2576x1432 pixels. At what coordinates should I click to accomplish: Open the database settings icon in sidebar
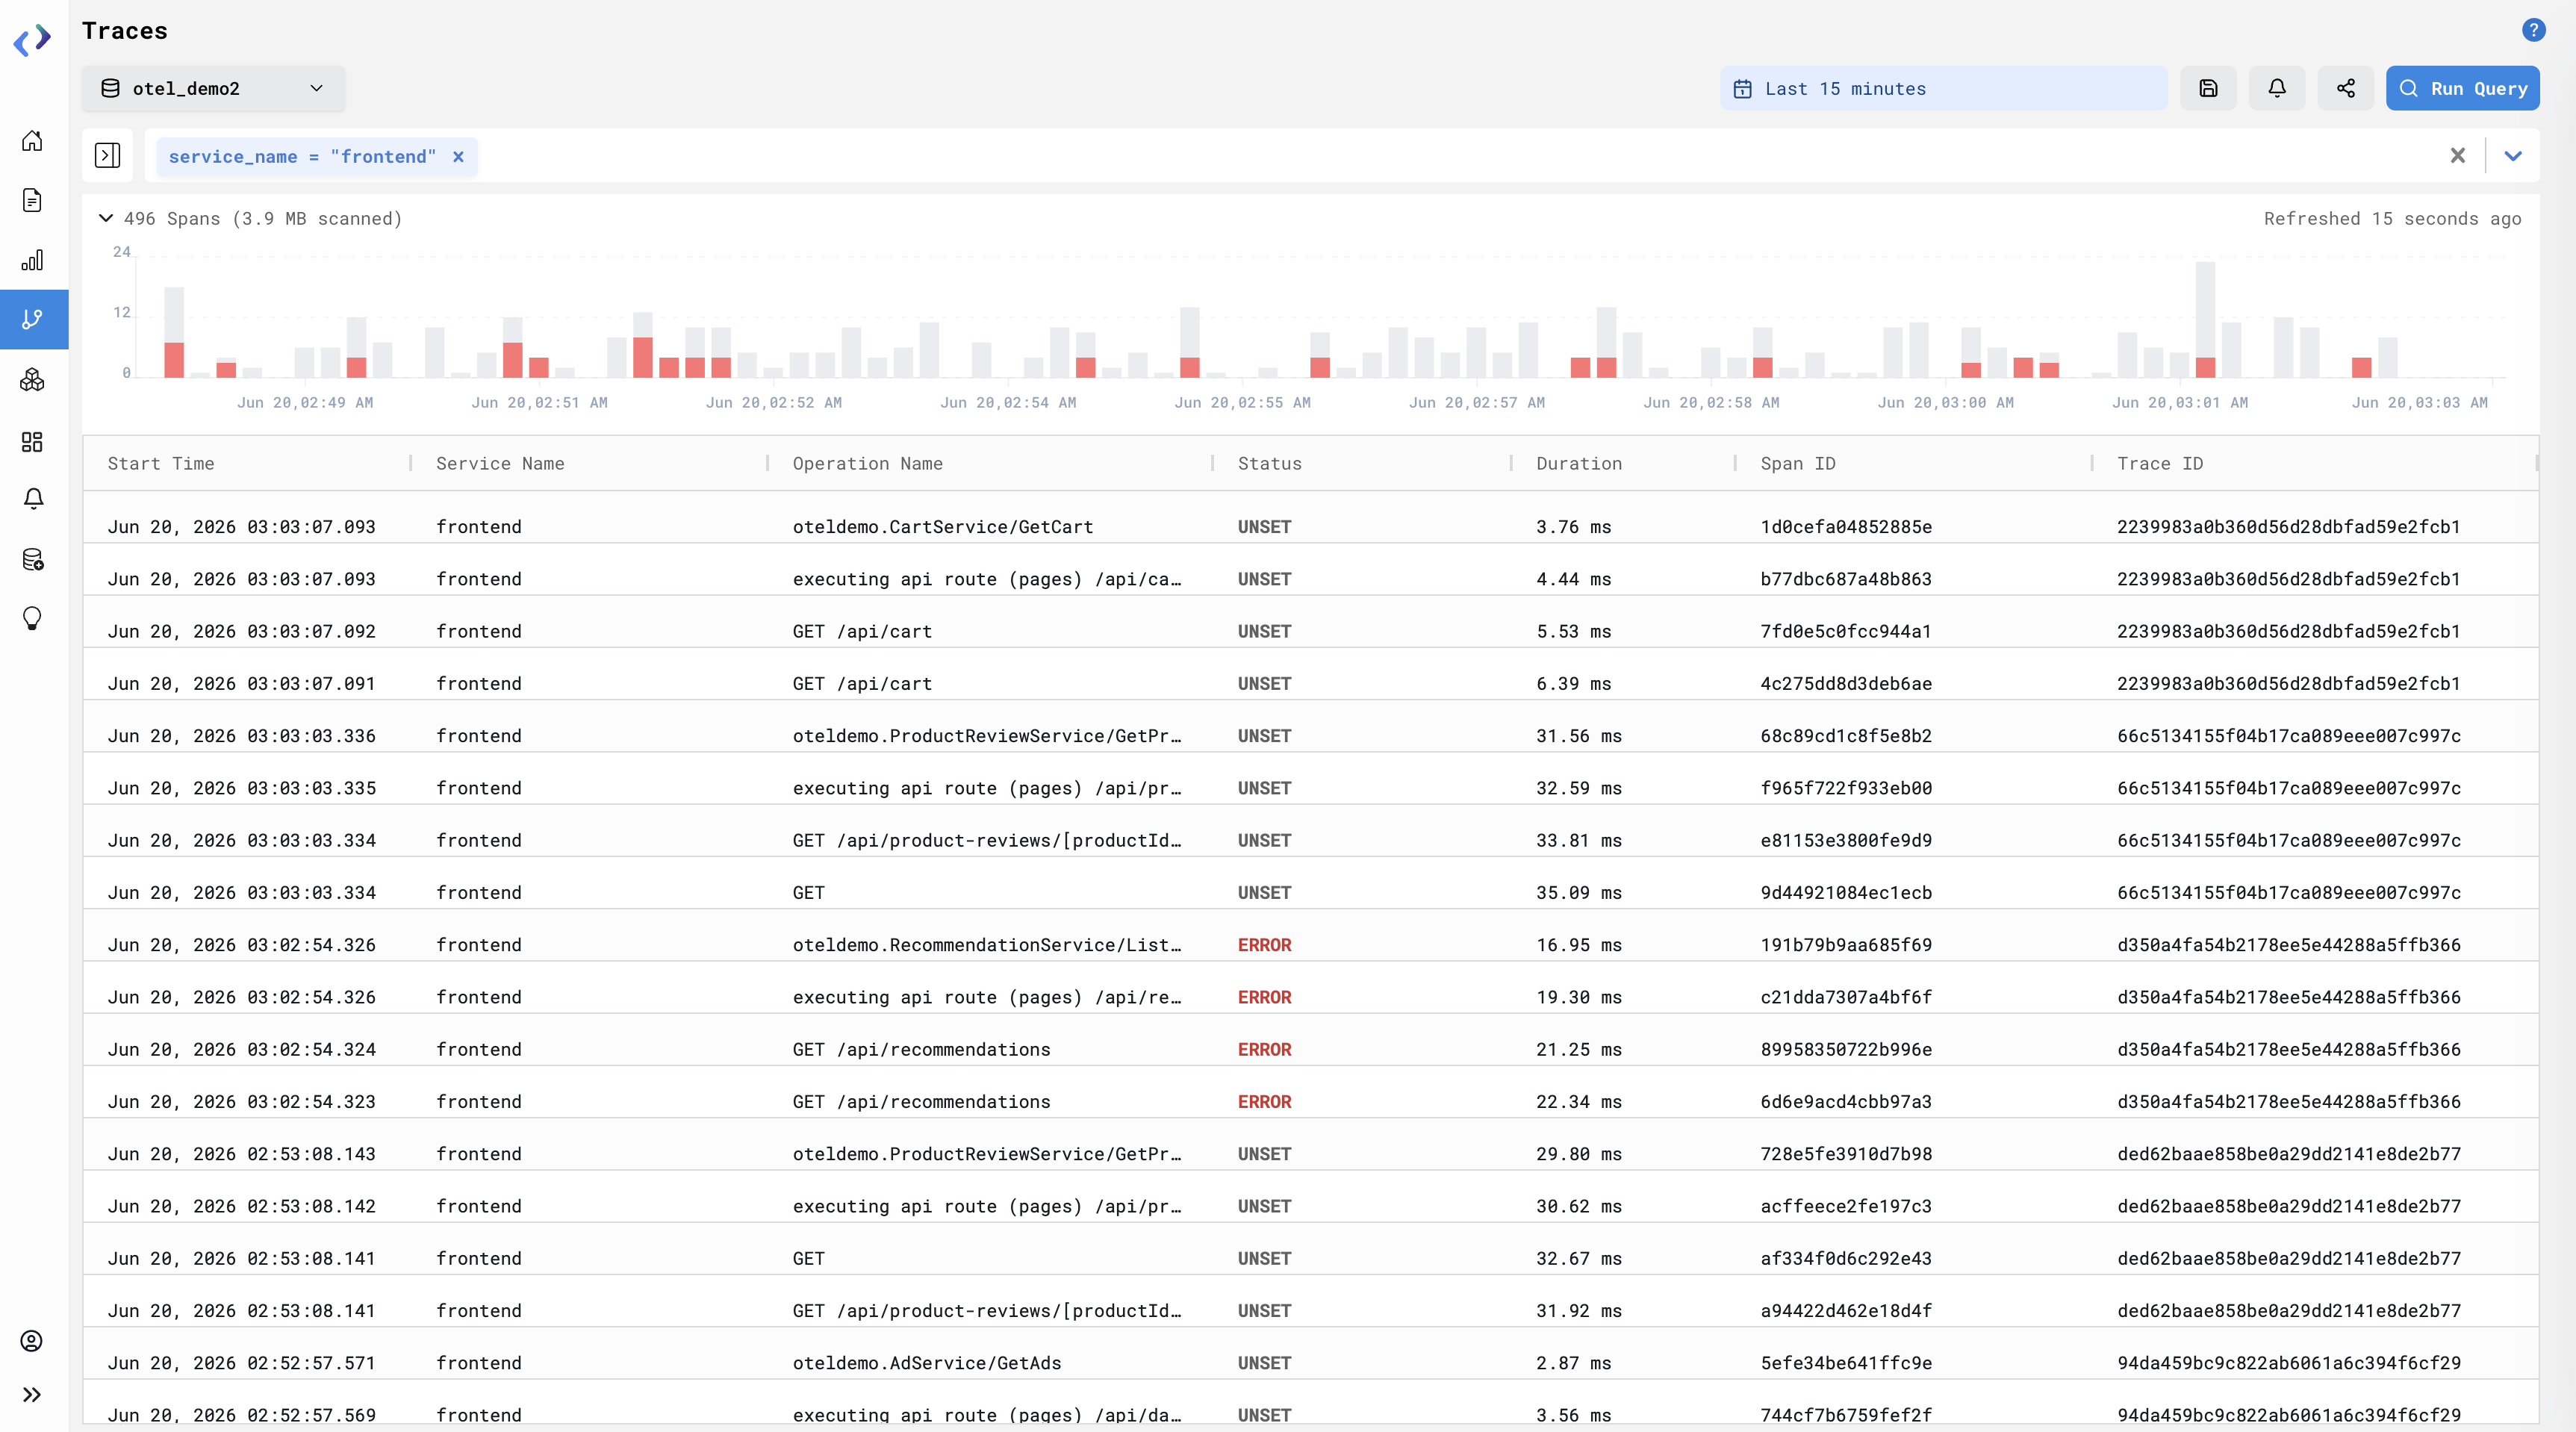coord(32,559)
